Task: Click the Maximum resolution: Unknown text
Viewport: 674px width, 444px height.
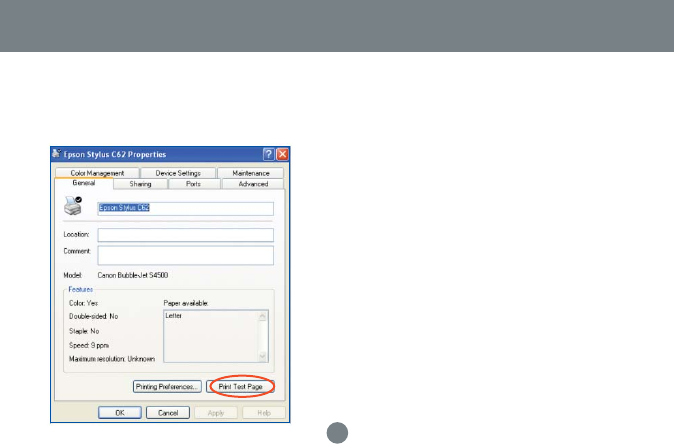Action: [x=112, y=359]
